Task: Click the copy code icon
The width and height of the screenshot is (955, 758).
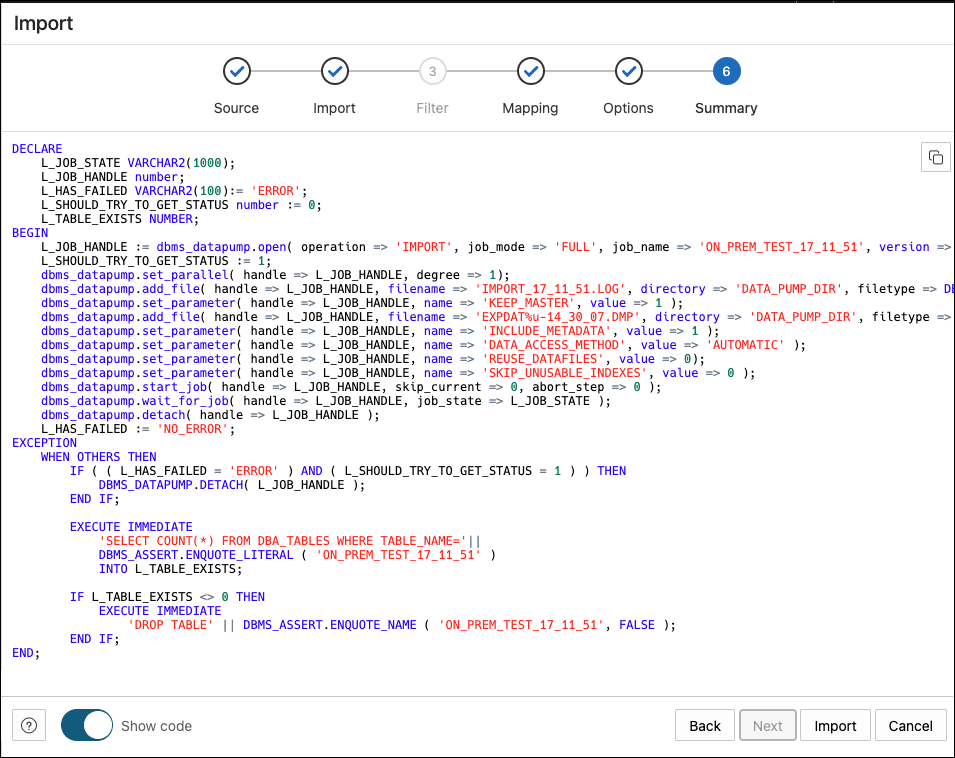Action: pyautogui.click(x=935, y=157)
